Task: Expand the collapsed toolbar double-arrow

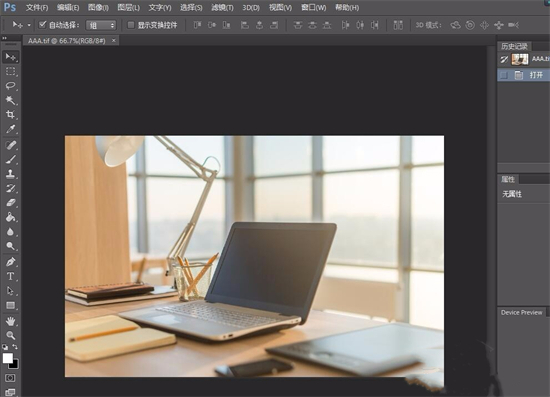Action: coord(4,38)
